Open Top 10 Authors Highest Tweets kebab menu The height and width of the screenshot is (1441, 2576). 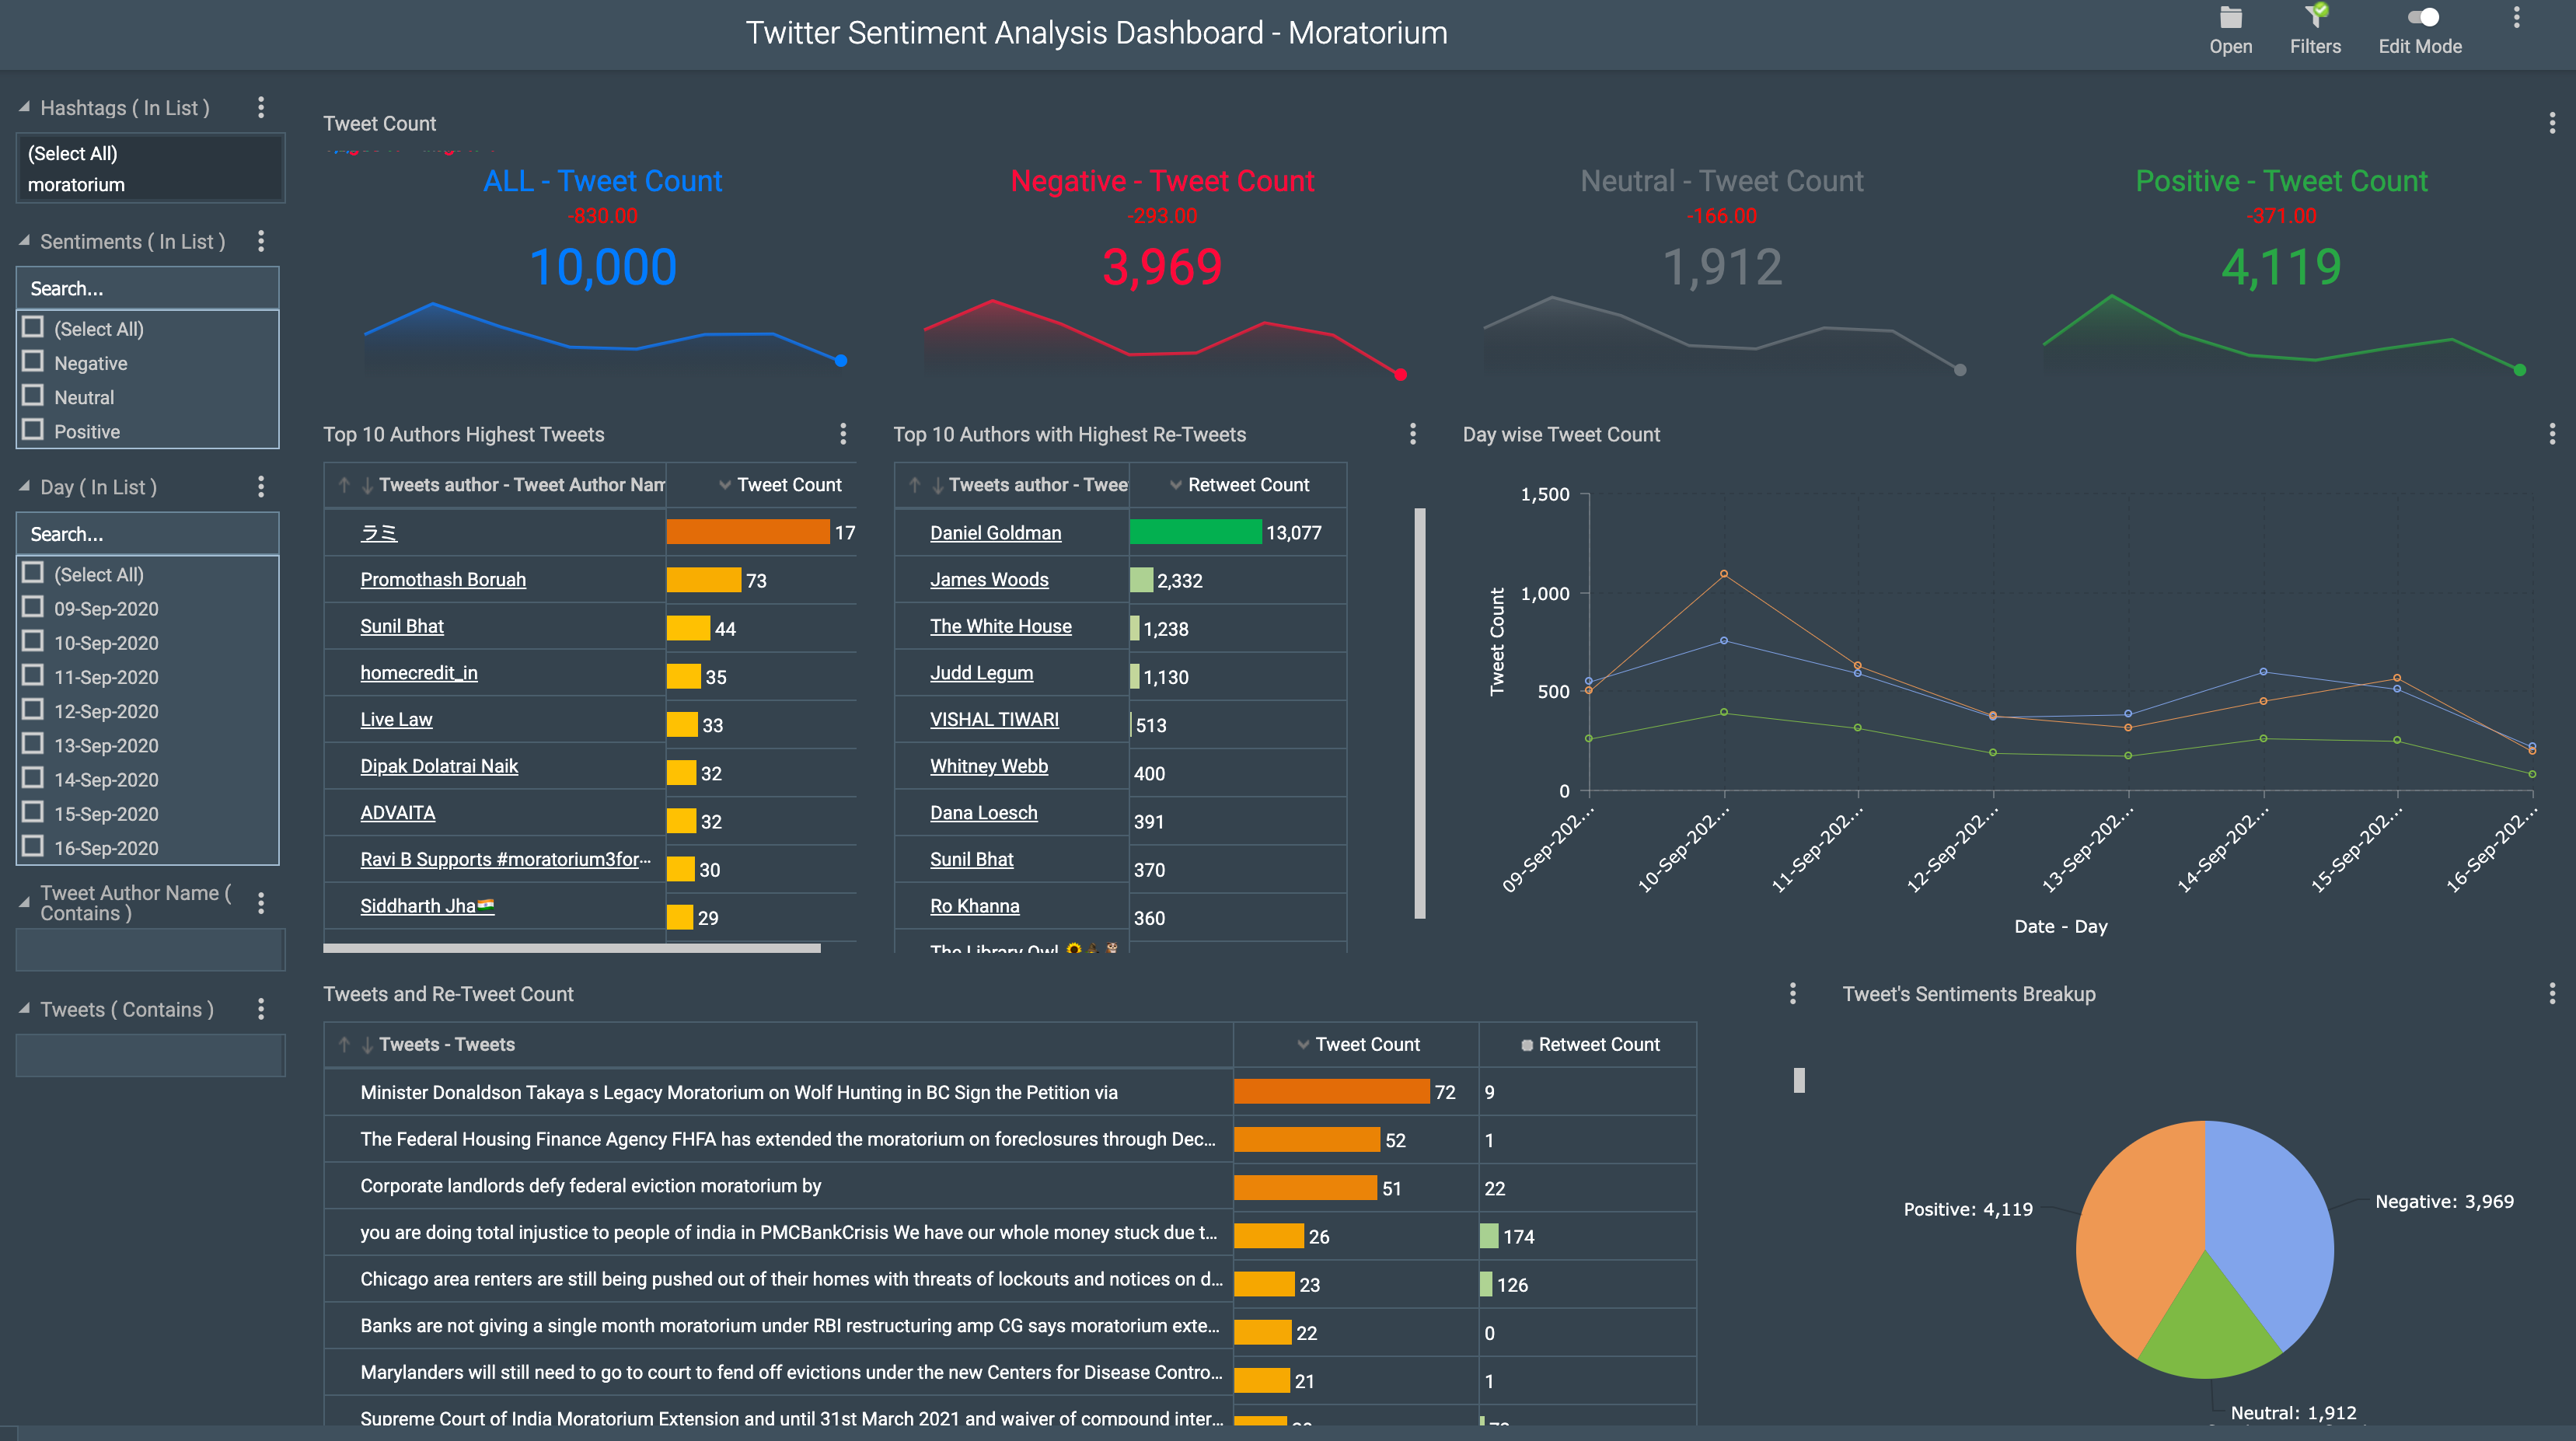843,434
